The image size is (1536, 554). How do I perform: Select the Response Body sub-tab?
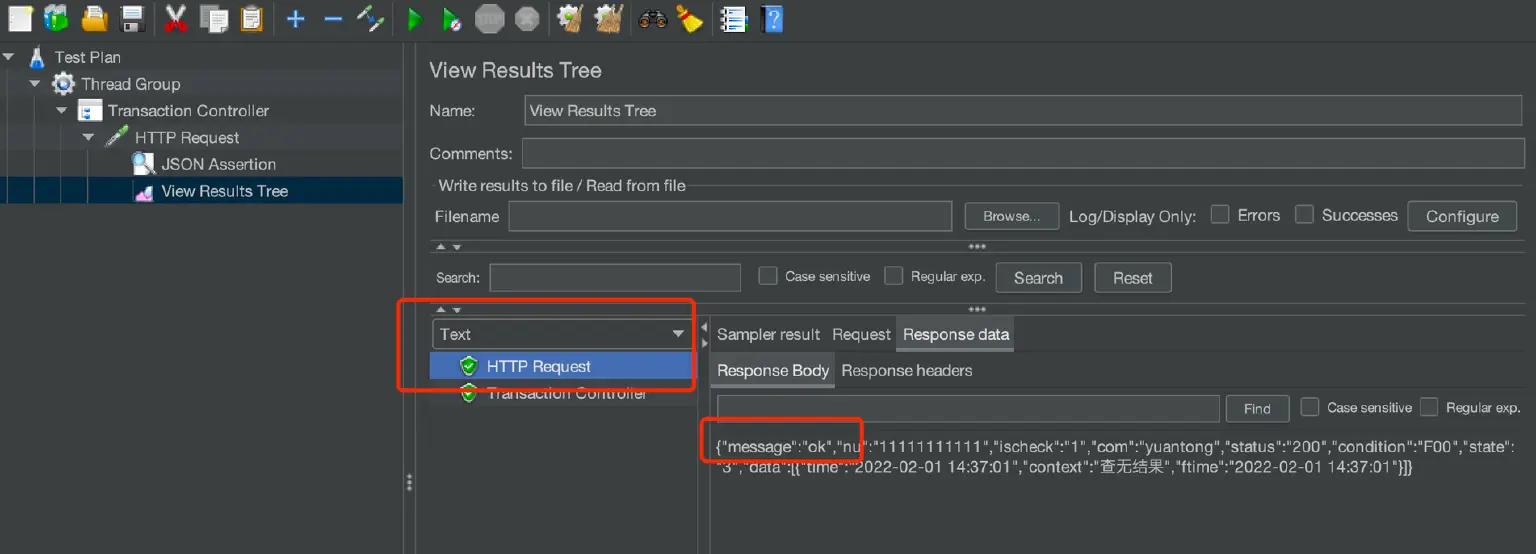[x=773, y=371]
